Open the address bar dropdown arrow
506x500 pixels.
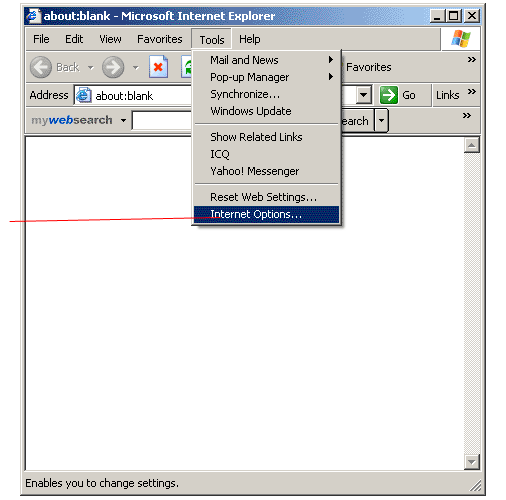tap(364, 95)
